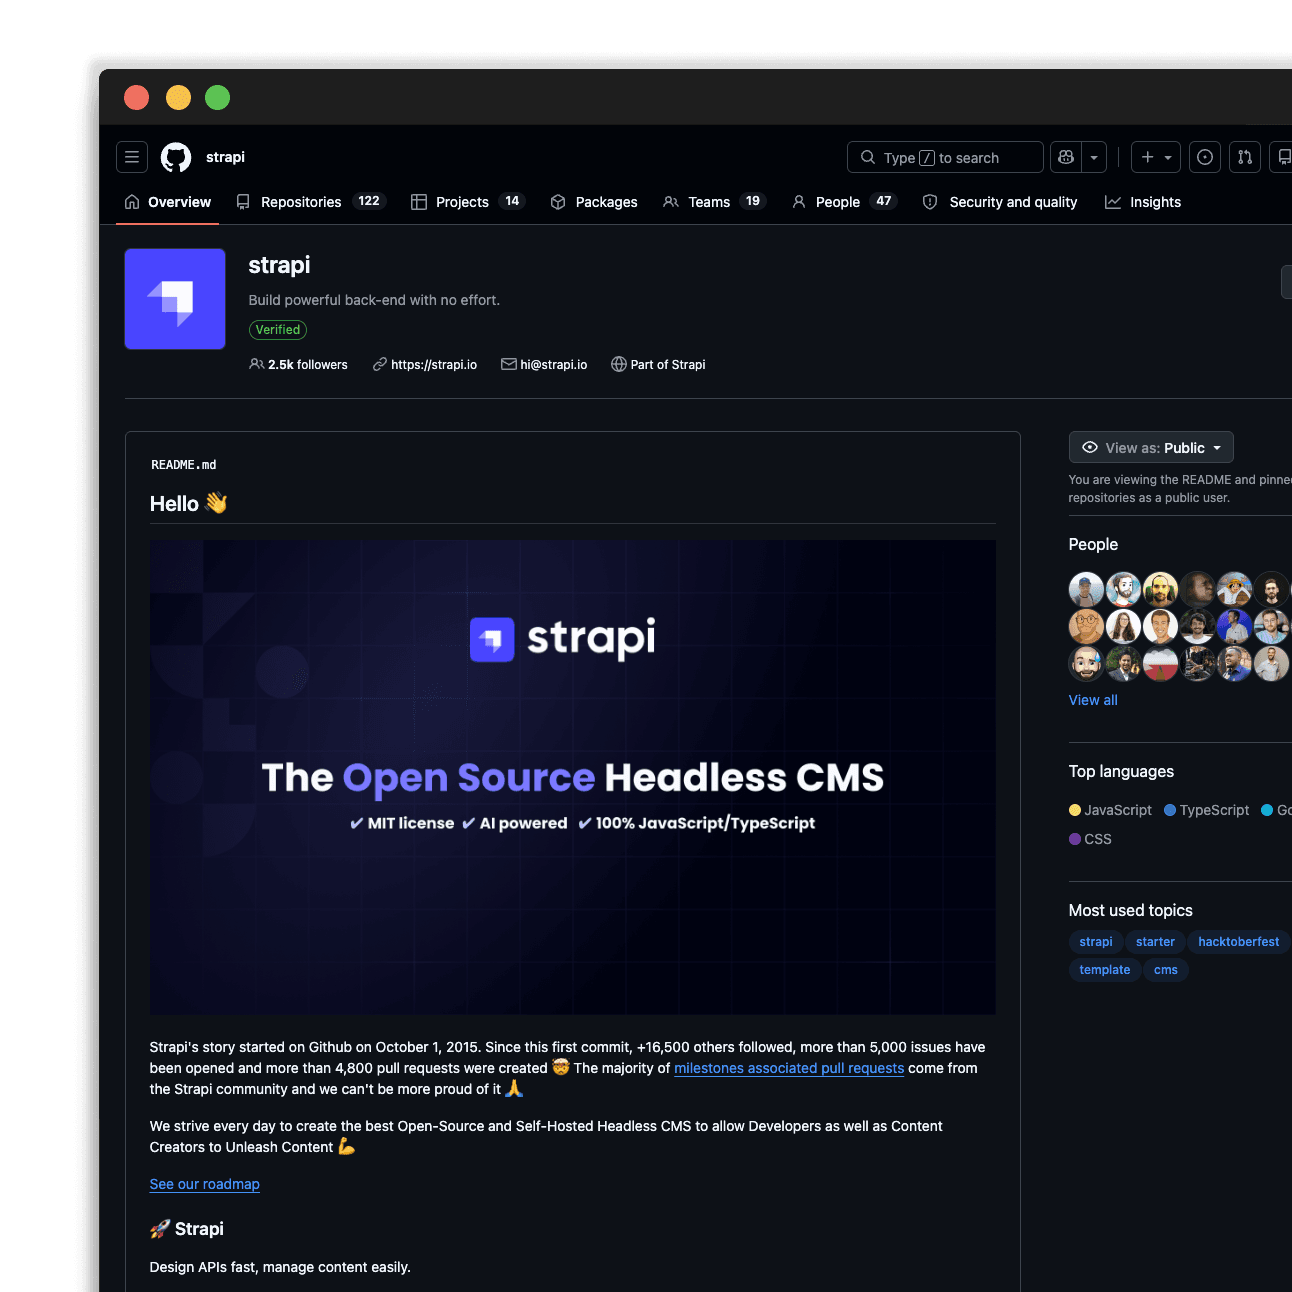Filter by JavaScript language

pos(1110,810)
